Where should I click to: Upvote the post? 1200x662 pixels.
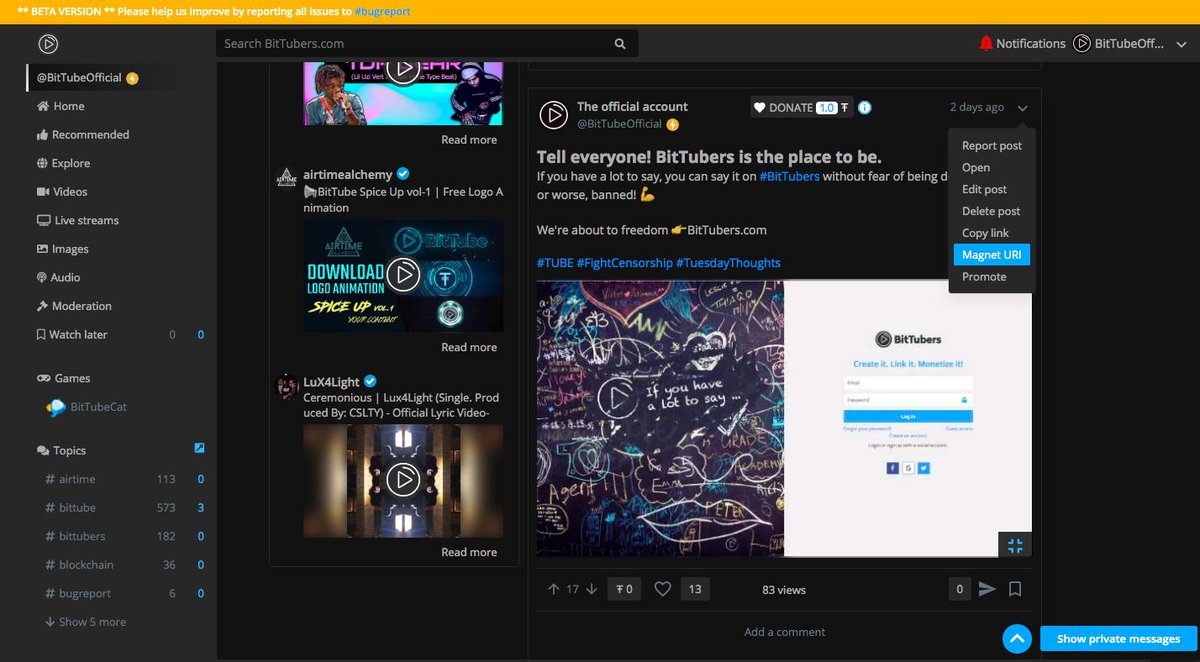pyautogui.click(x=553, y=589)
